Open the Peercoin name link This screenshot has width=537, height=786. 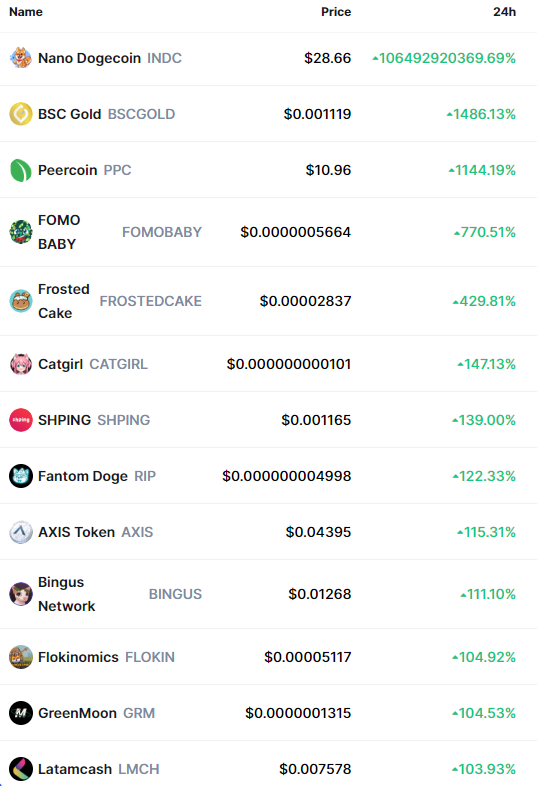coord(68,170)
